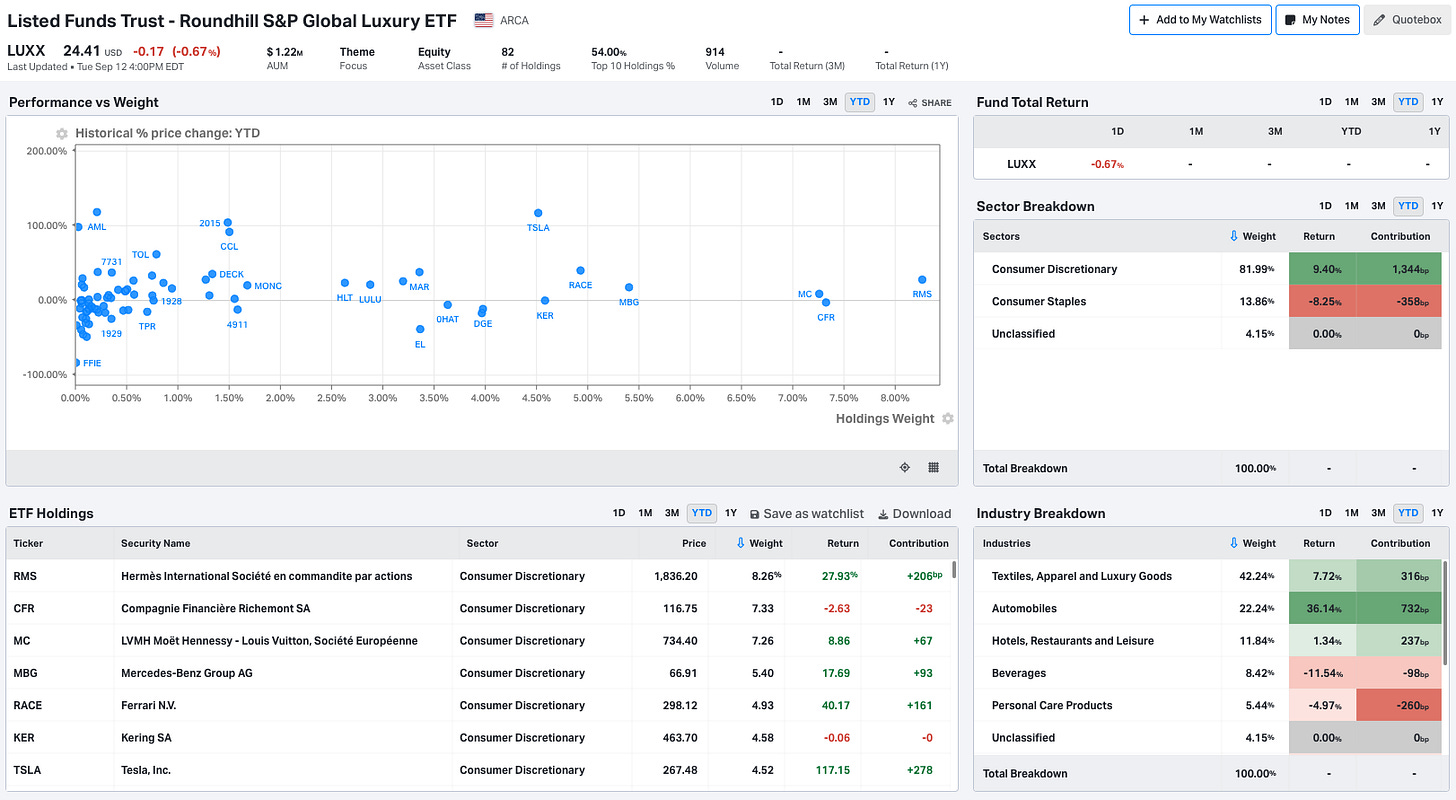Click the RACE data point on scatter chart

pyautogui.click(x=580, y=271)
